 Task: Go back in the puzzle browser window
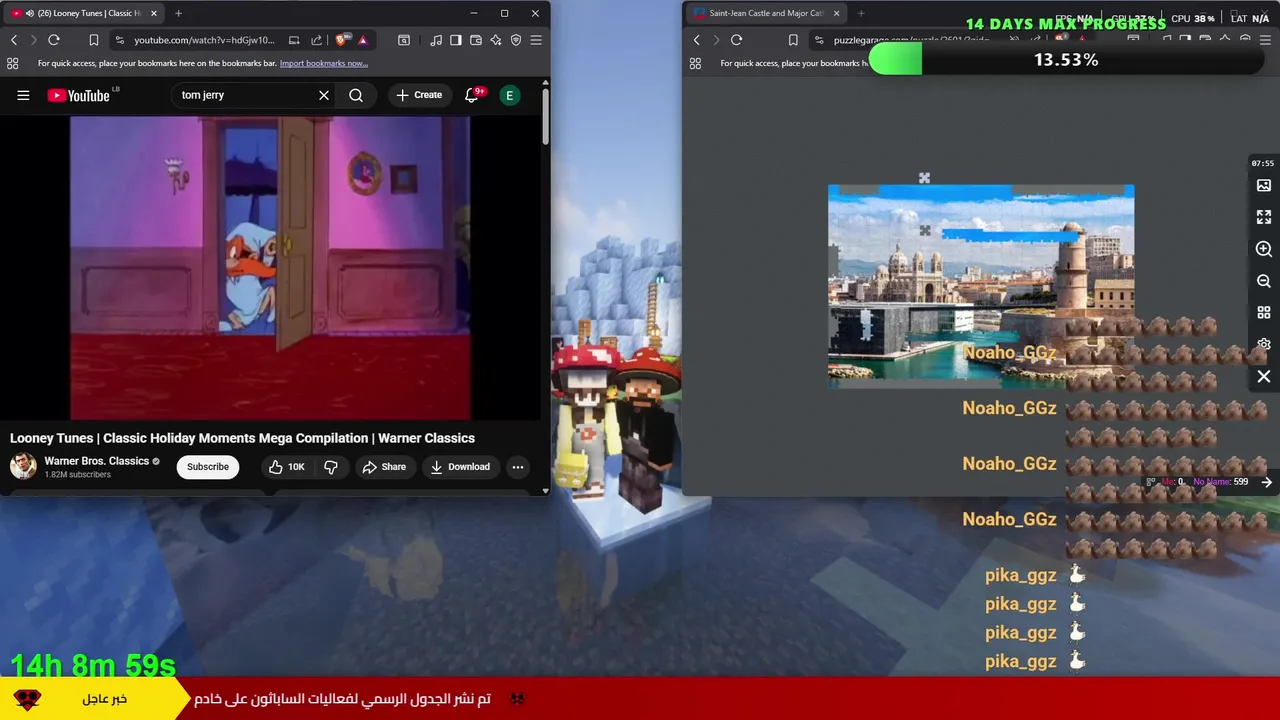[x=697, y=40]
